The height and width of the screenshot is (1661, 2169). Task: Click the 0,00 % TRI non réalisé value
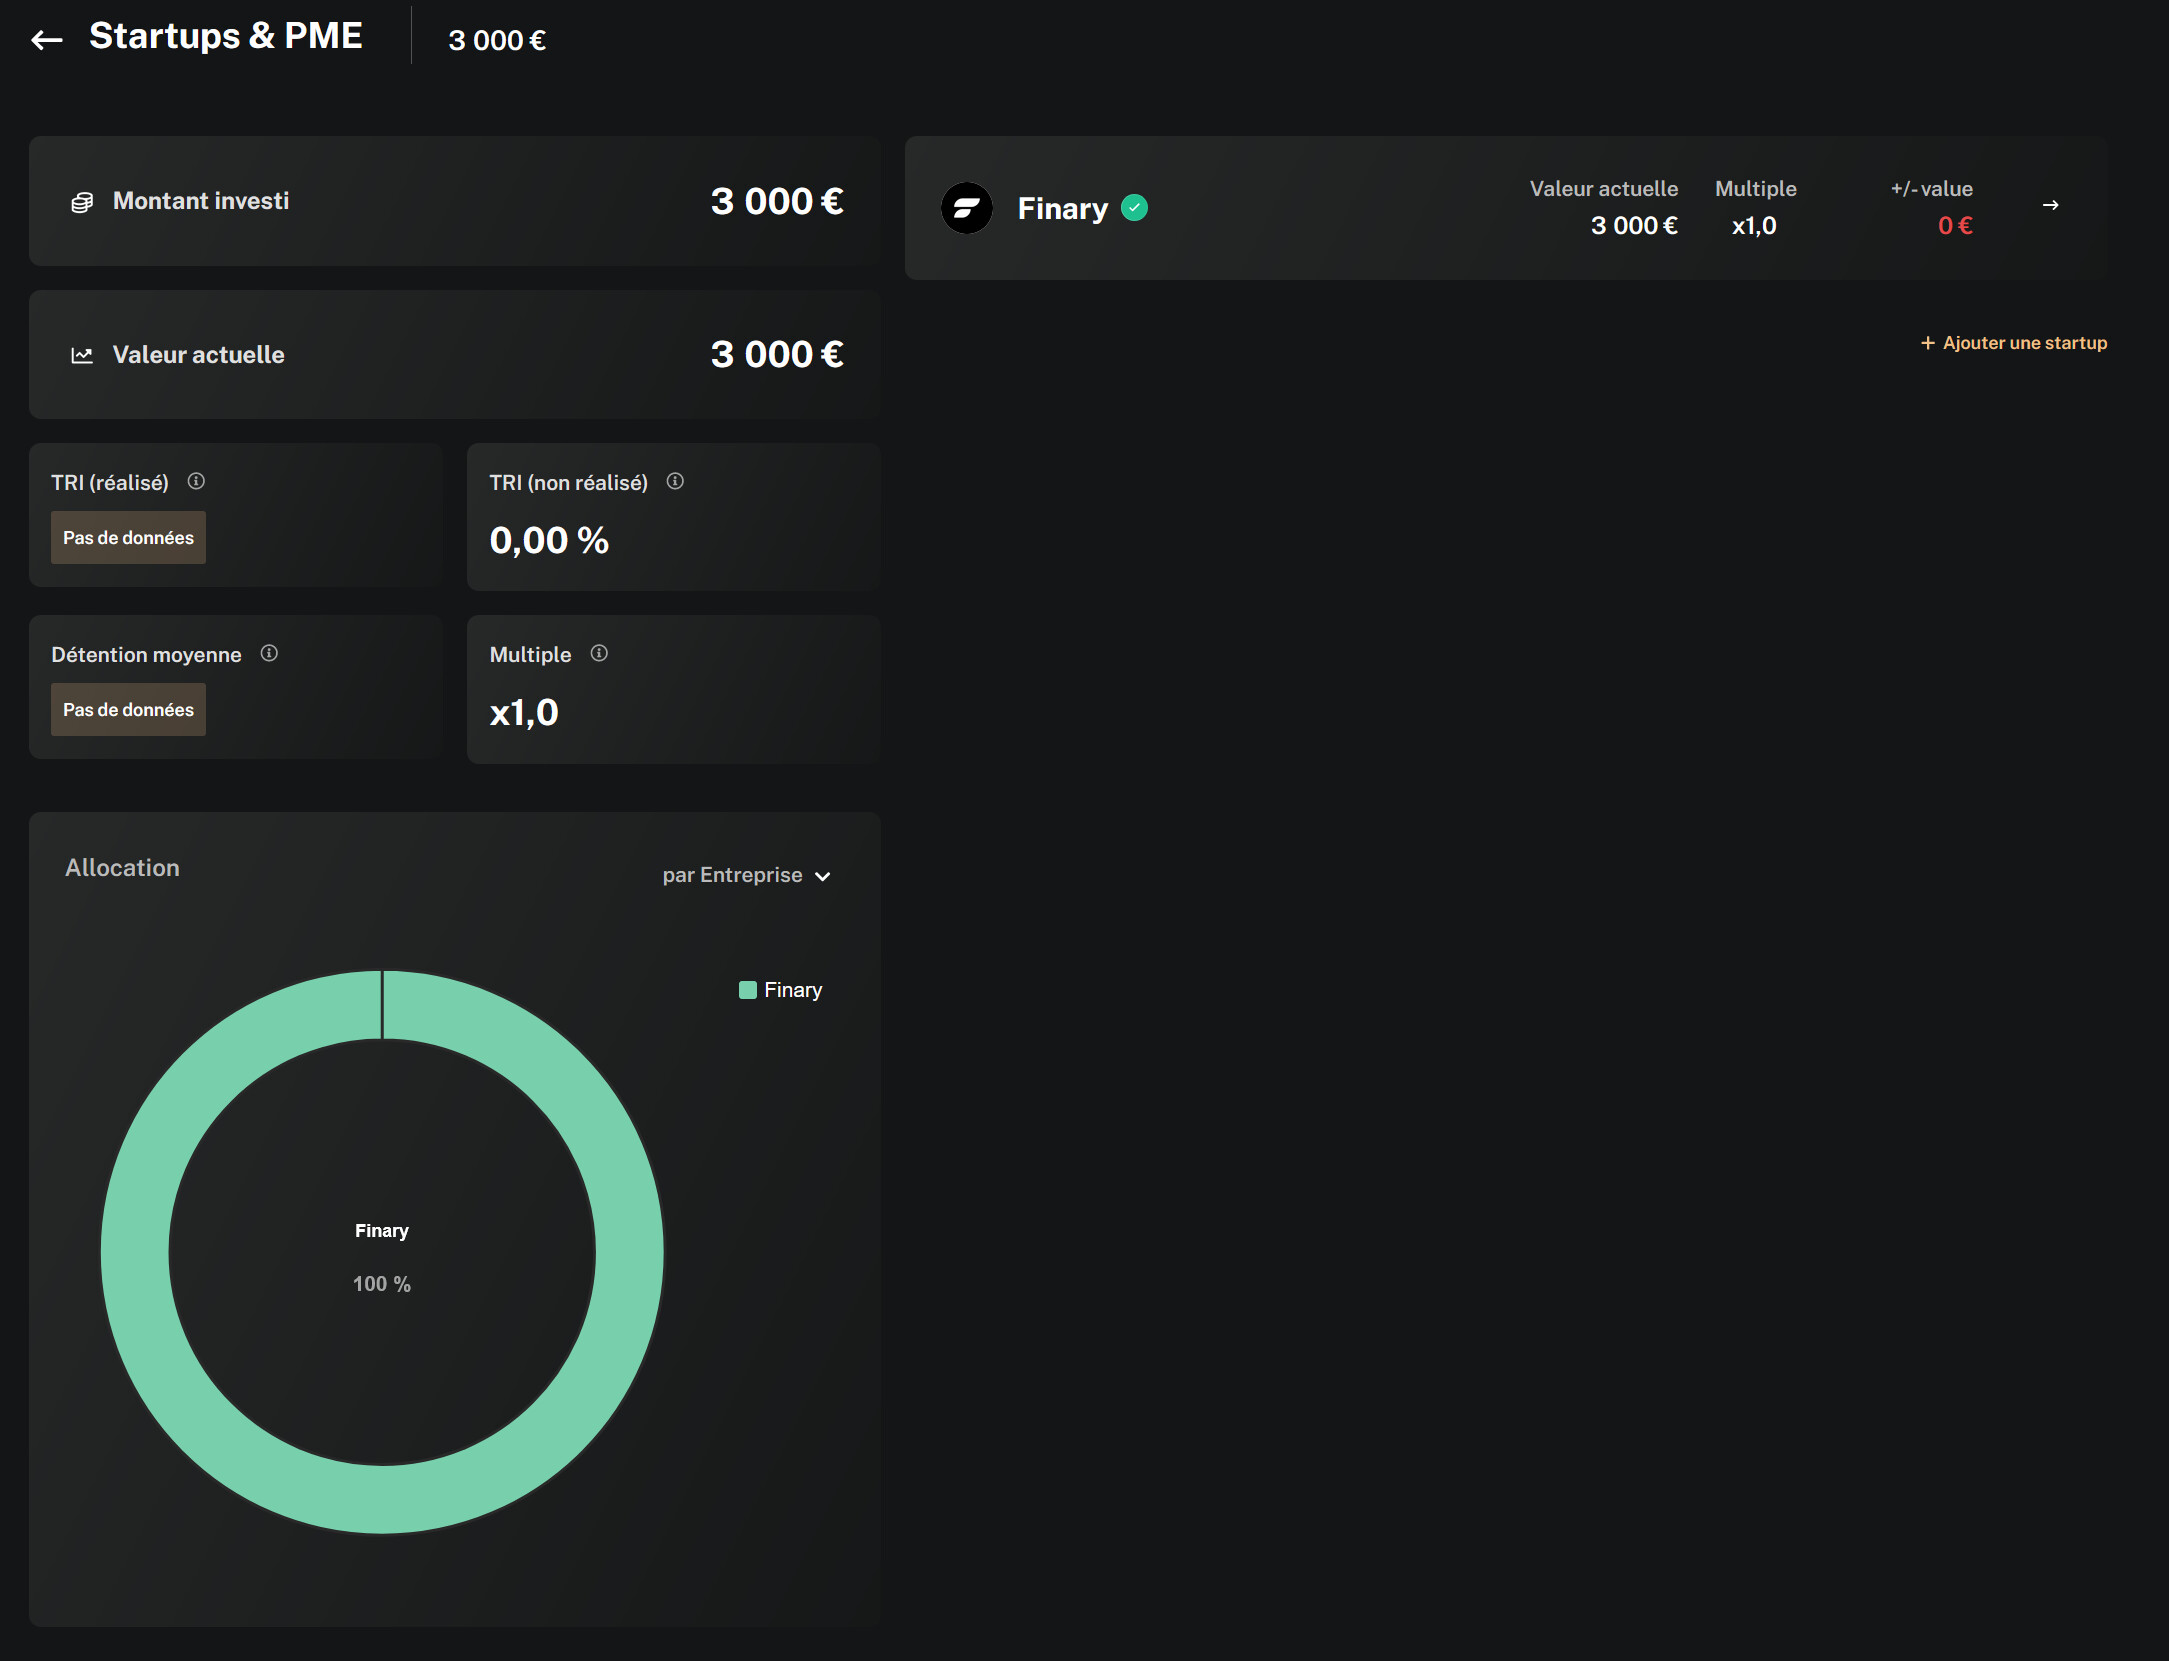(x=549, y=540)
